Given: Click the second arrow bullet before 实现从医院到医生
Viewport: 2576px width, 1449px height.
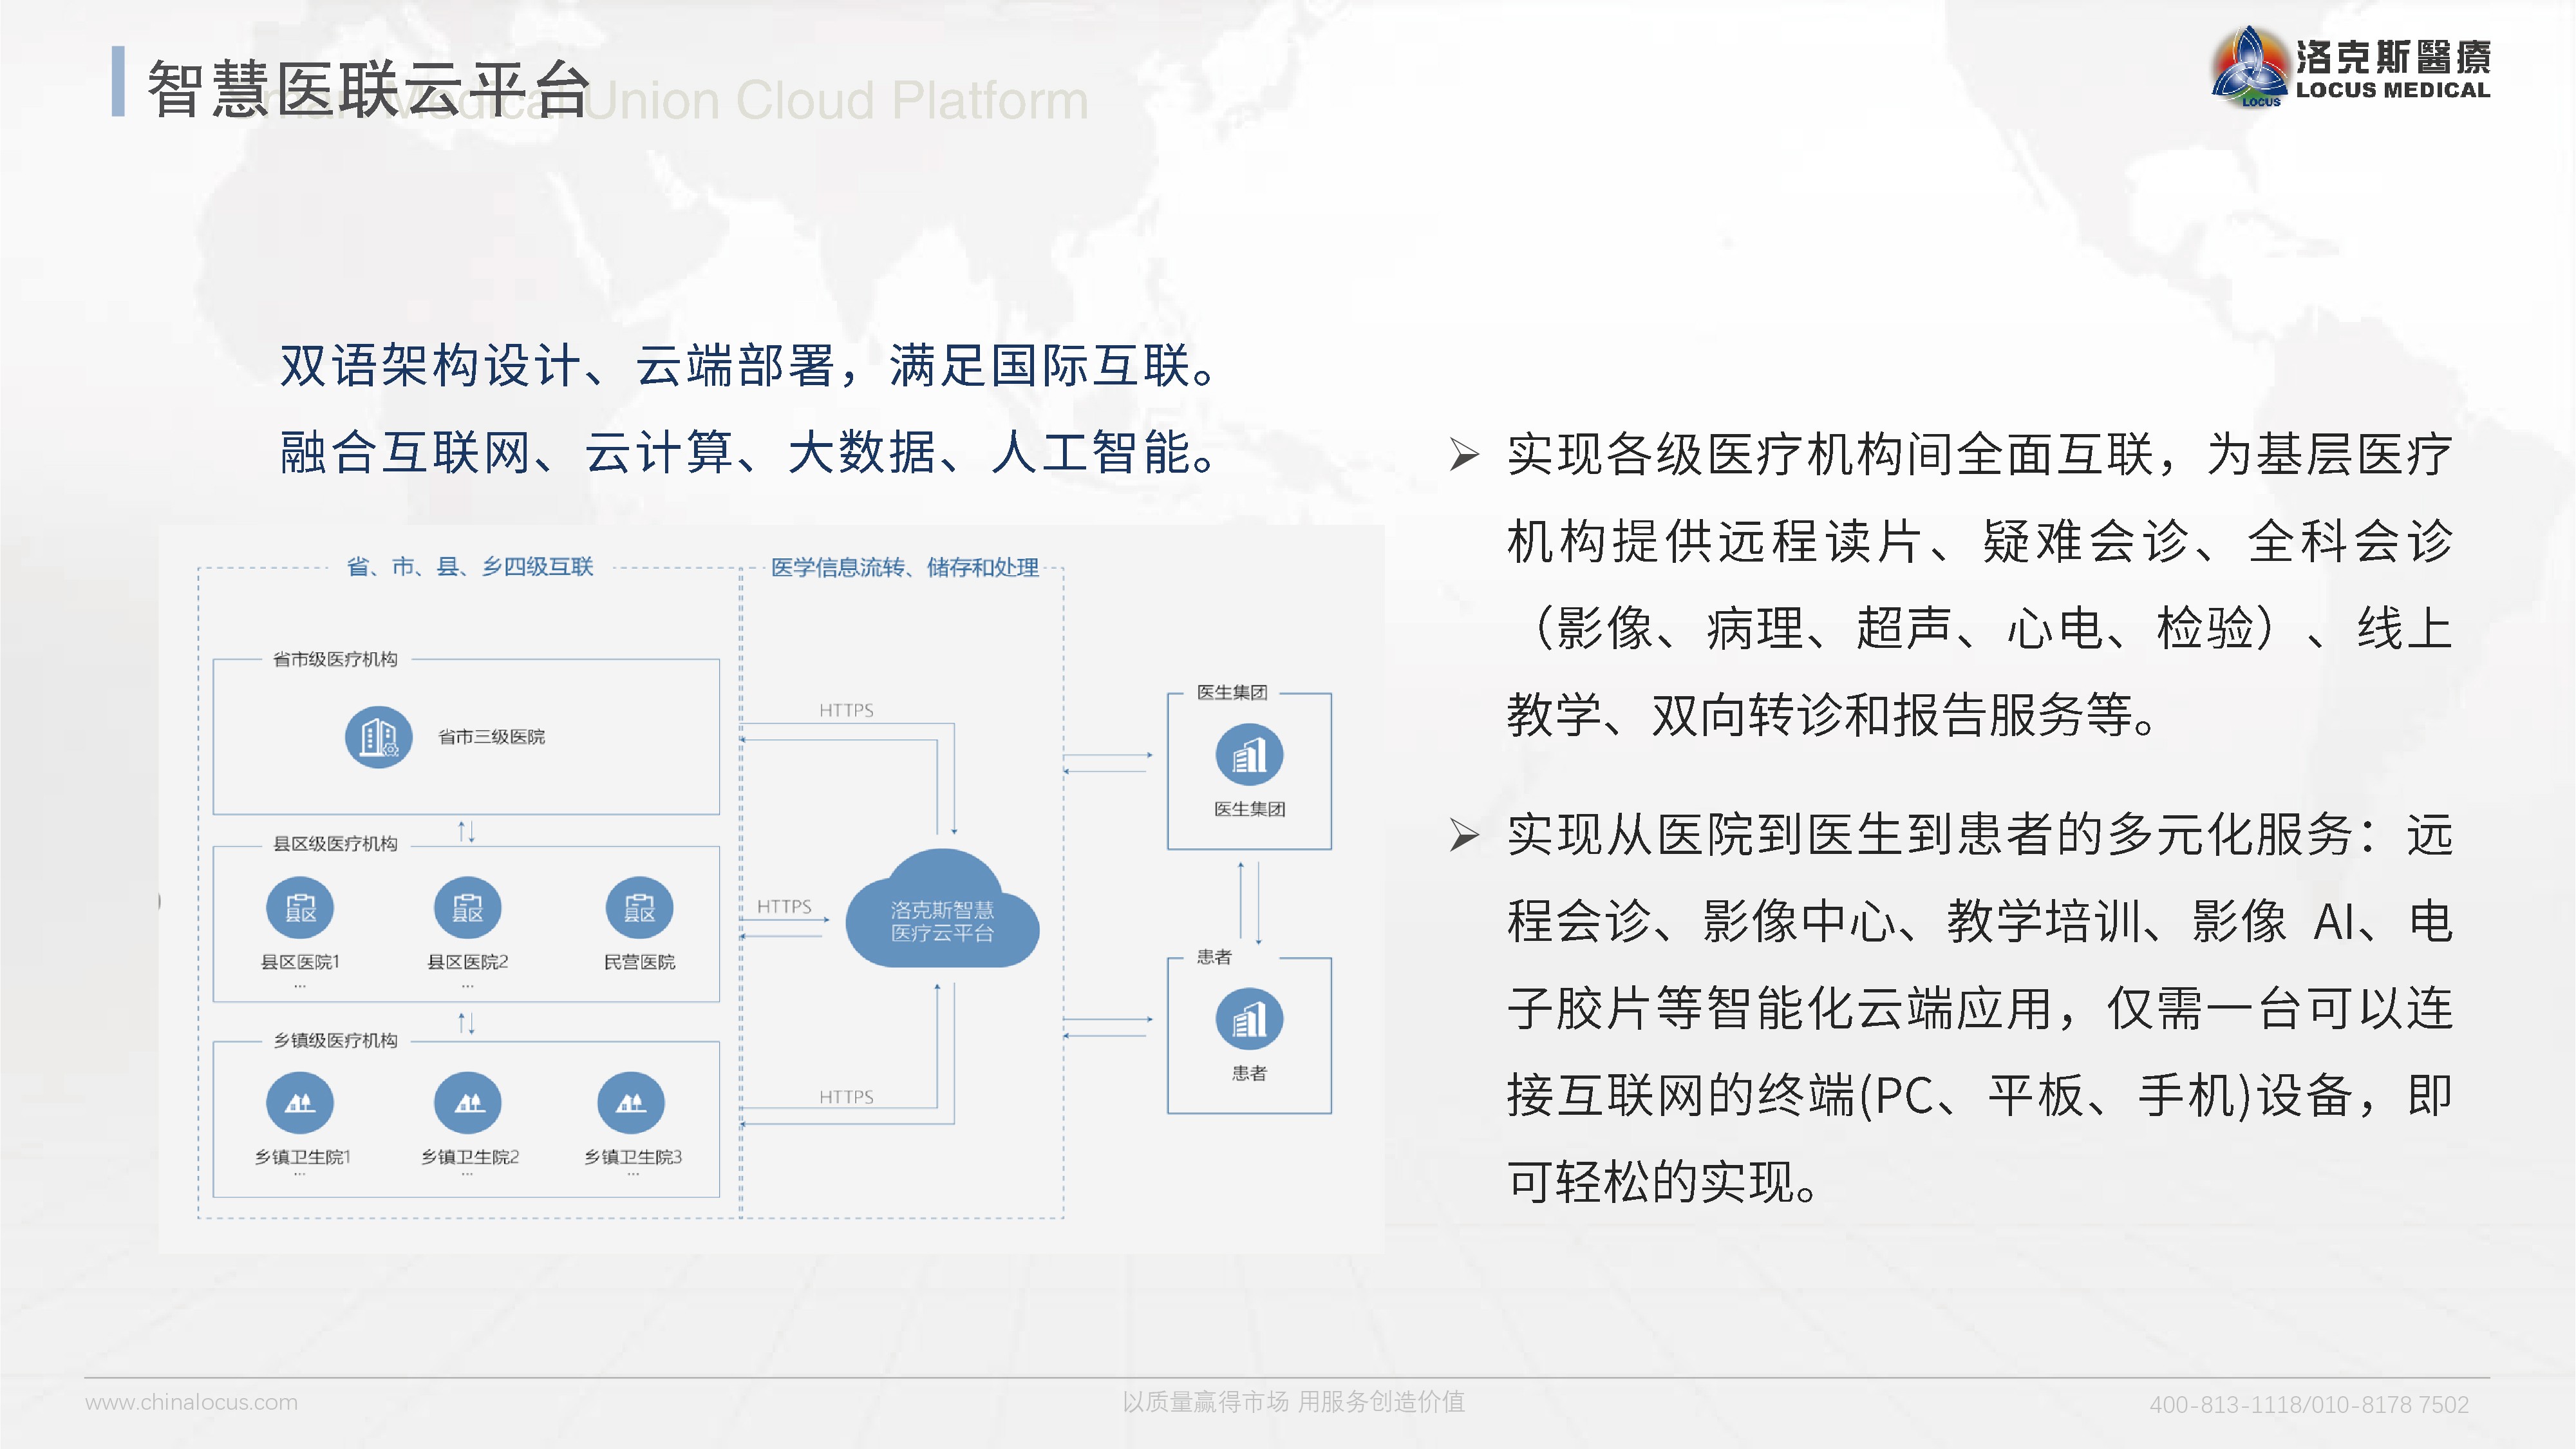Looking at the screenshot, I should coord(1465,835).
